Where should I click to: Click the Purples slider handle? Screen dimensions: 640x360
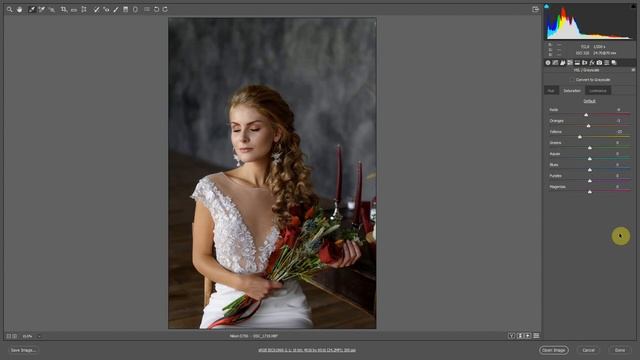click(590, 181)
